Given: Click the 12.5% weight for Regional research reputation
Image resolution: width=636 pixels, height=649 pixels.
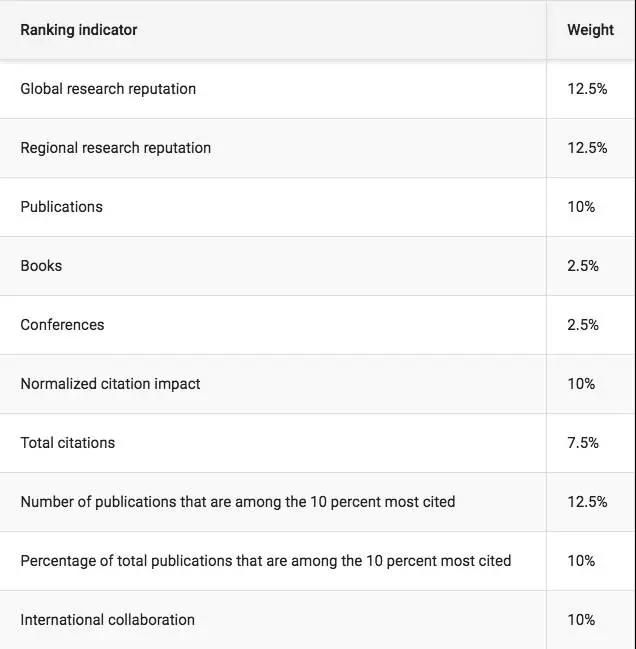Looking at the screenshot, I should click(x=587, y=148).
